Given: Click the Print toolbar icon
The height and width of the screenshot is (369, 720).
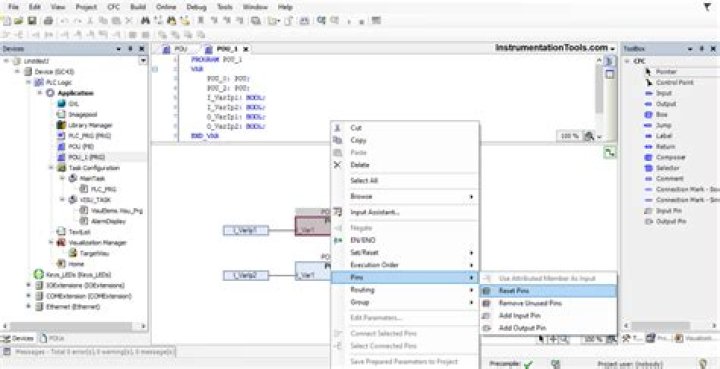Looking at the screenshot, I should point(48,21).
